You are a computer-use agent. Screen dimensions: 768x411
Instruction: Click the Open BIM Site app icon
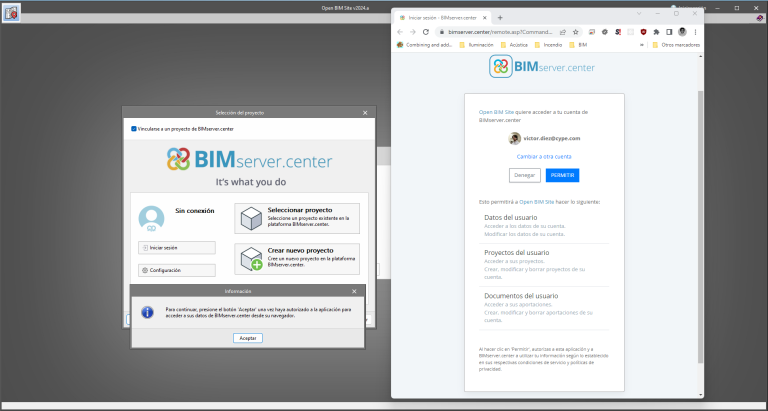(12, 13)
